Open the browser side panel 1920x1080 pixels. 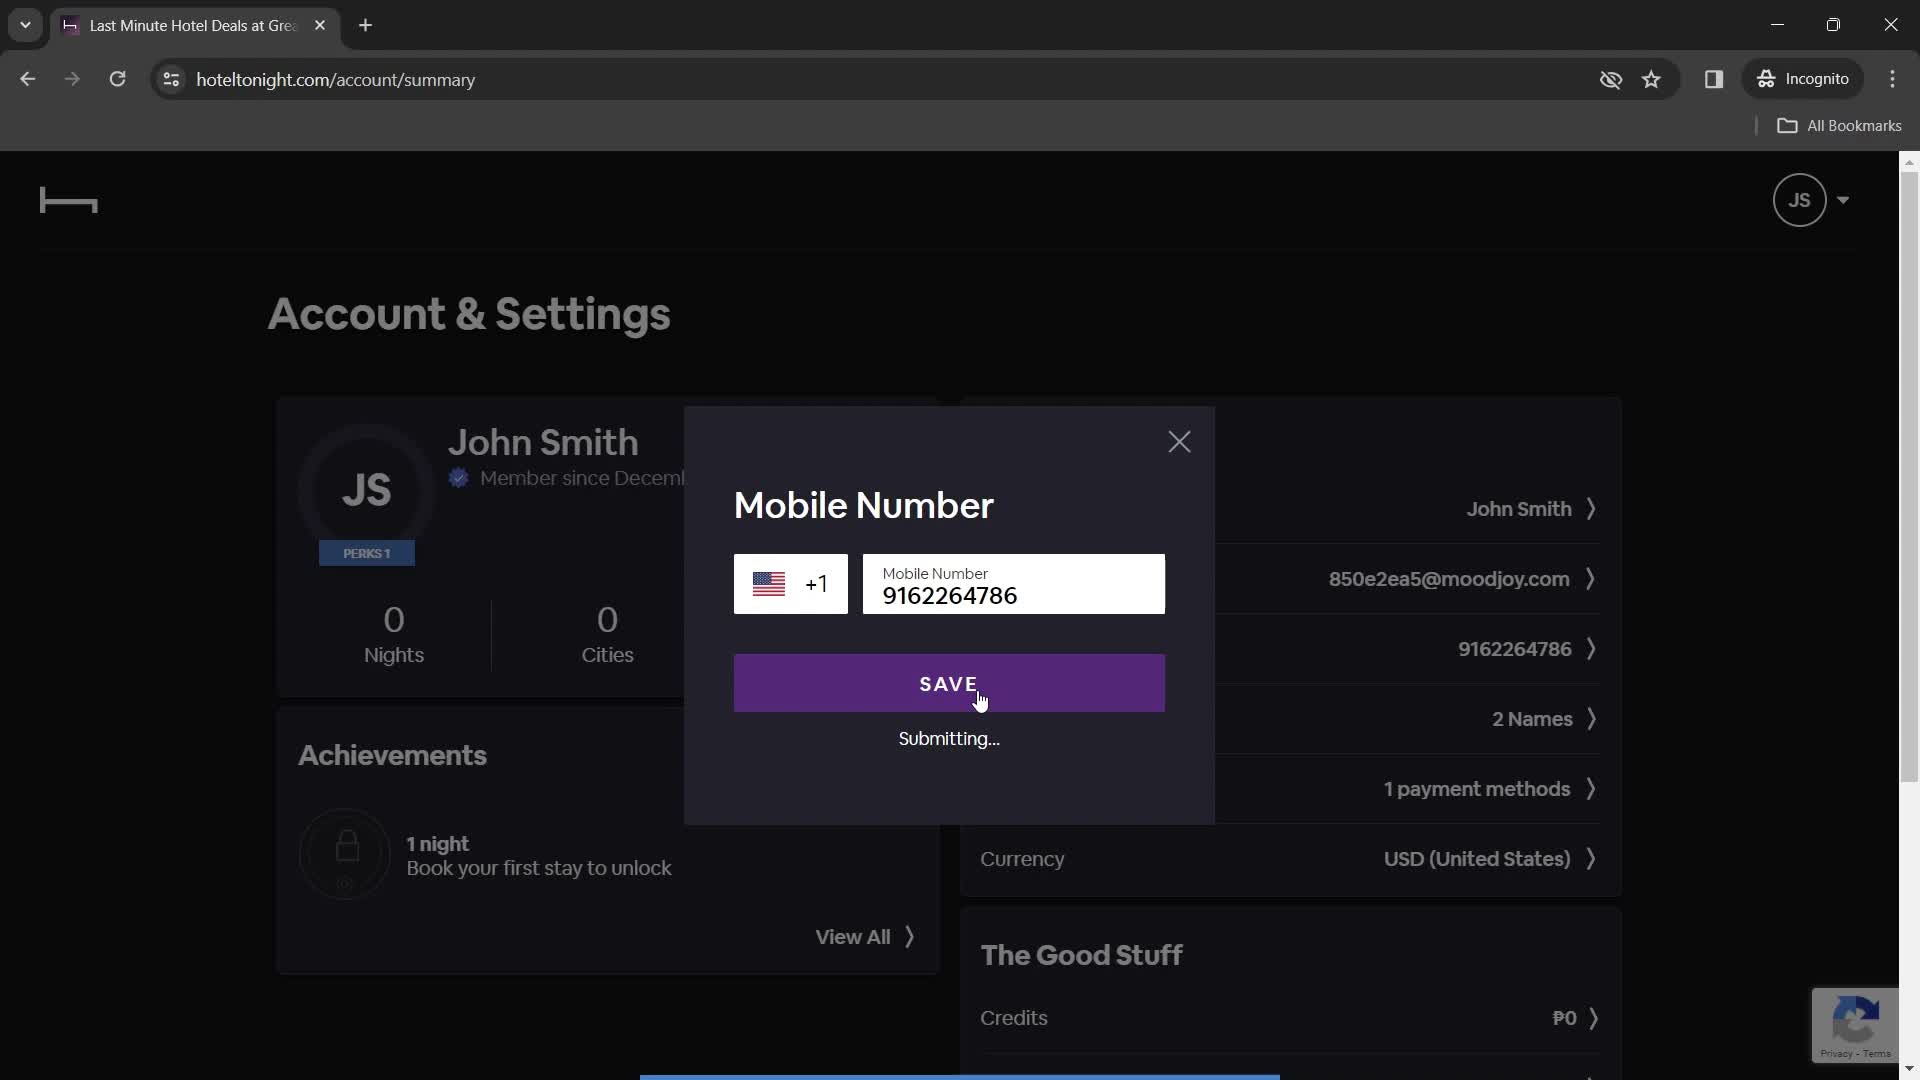(1713, 79)
